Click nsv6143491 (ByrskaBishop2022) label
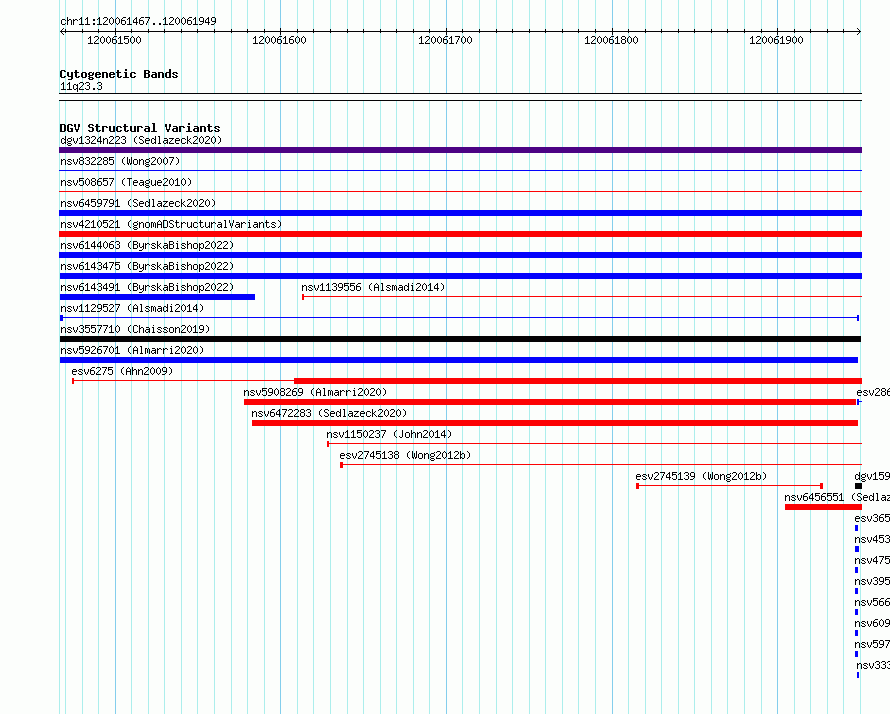The image size is (890, 714). [x=147, y=287]
